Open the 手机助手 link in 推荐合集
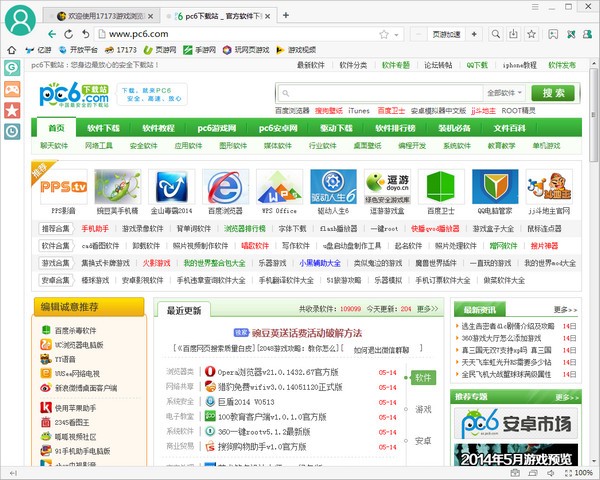Viewport: 600px width, 480px height. coord(95,229)
